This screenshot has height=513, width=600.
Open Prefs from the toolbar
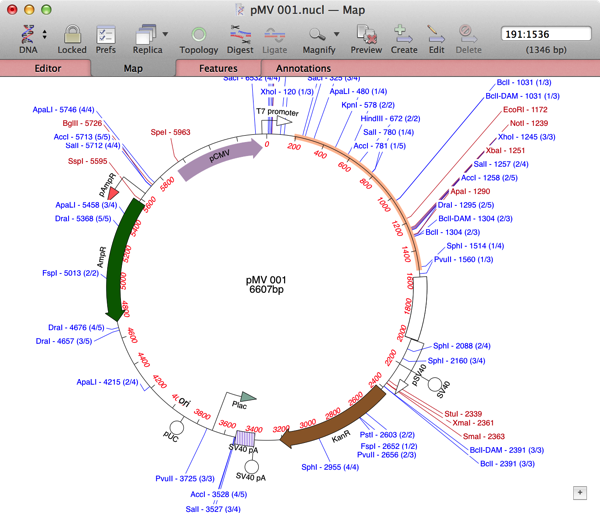tap(105, 34)
